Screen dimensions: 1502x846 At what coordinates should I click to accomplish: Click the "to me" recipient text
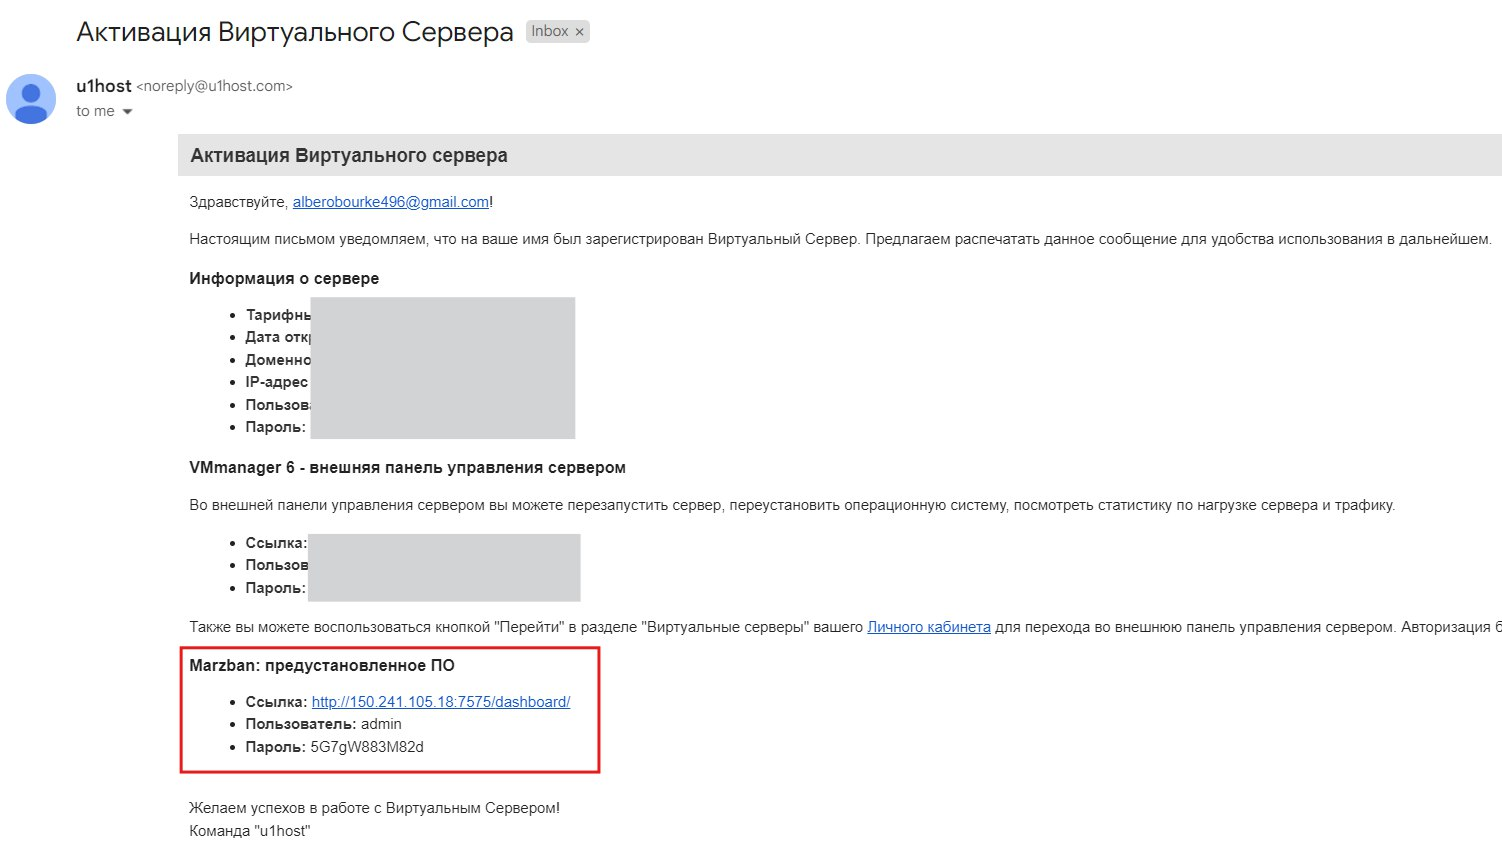click(x=95, y=112)
